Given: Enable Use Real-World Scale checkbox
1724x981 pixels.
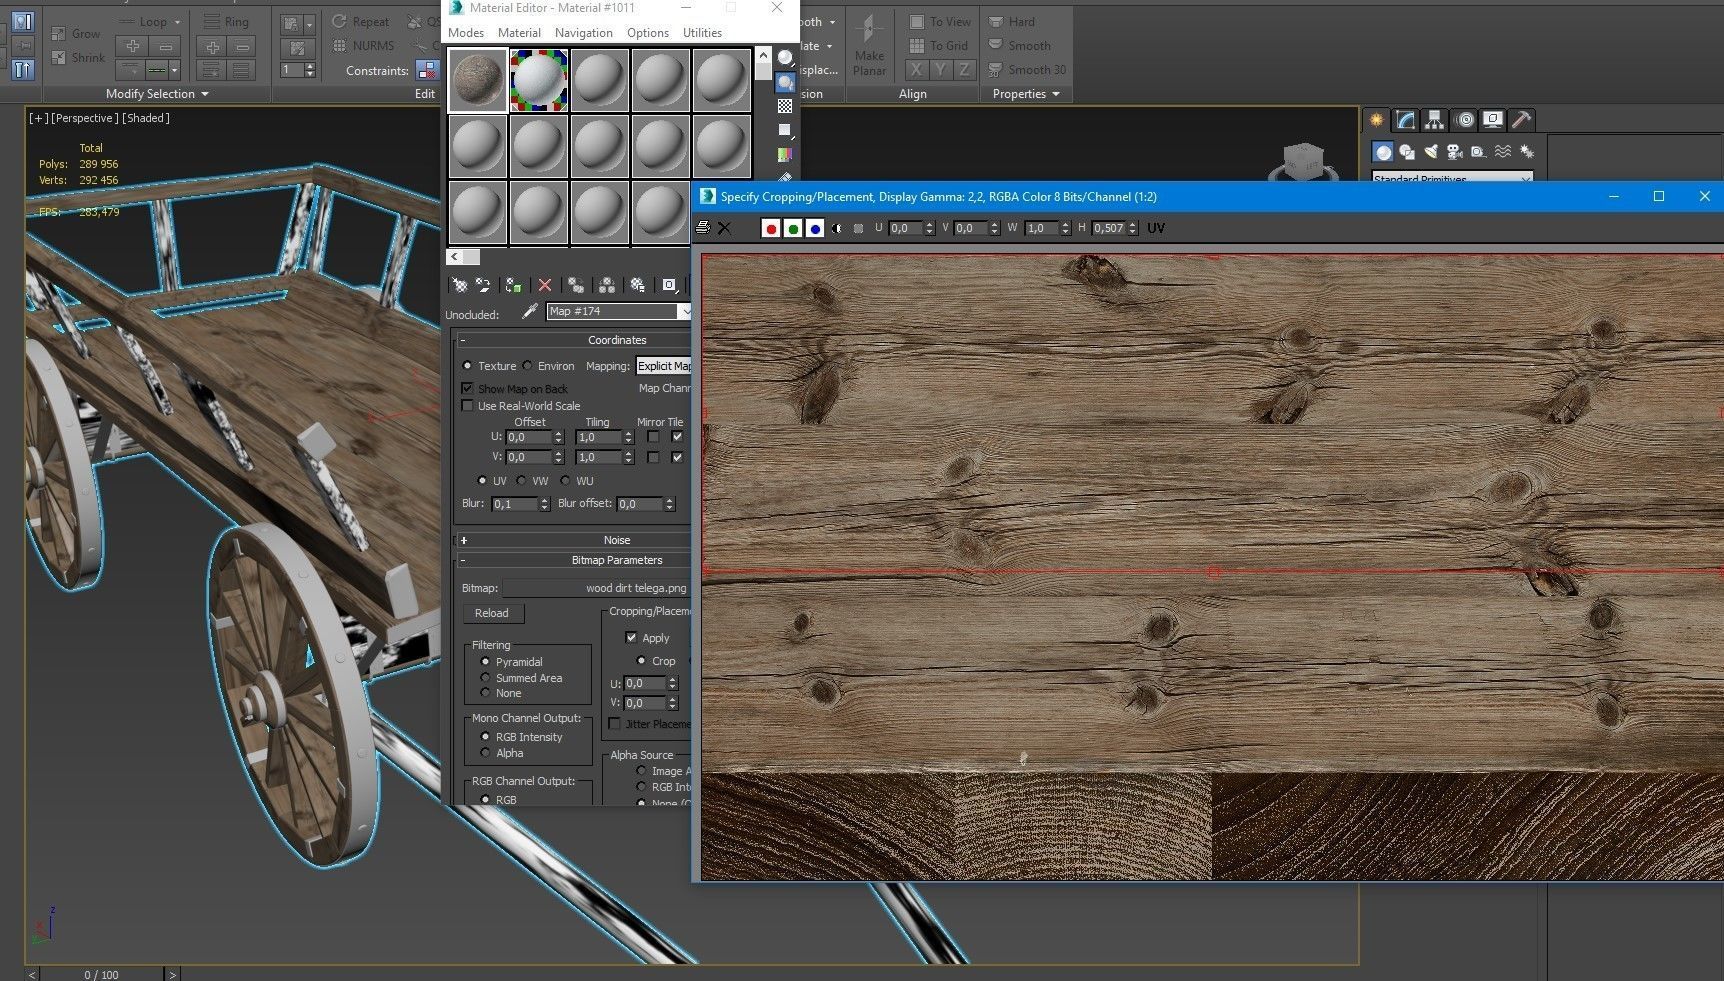Looking at the screenshot, I should 467,405.
